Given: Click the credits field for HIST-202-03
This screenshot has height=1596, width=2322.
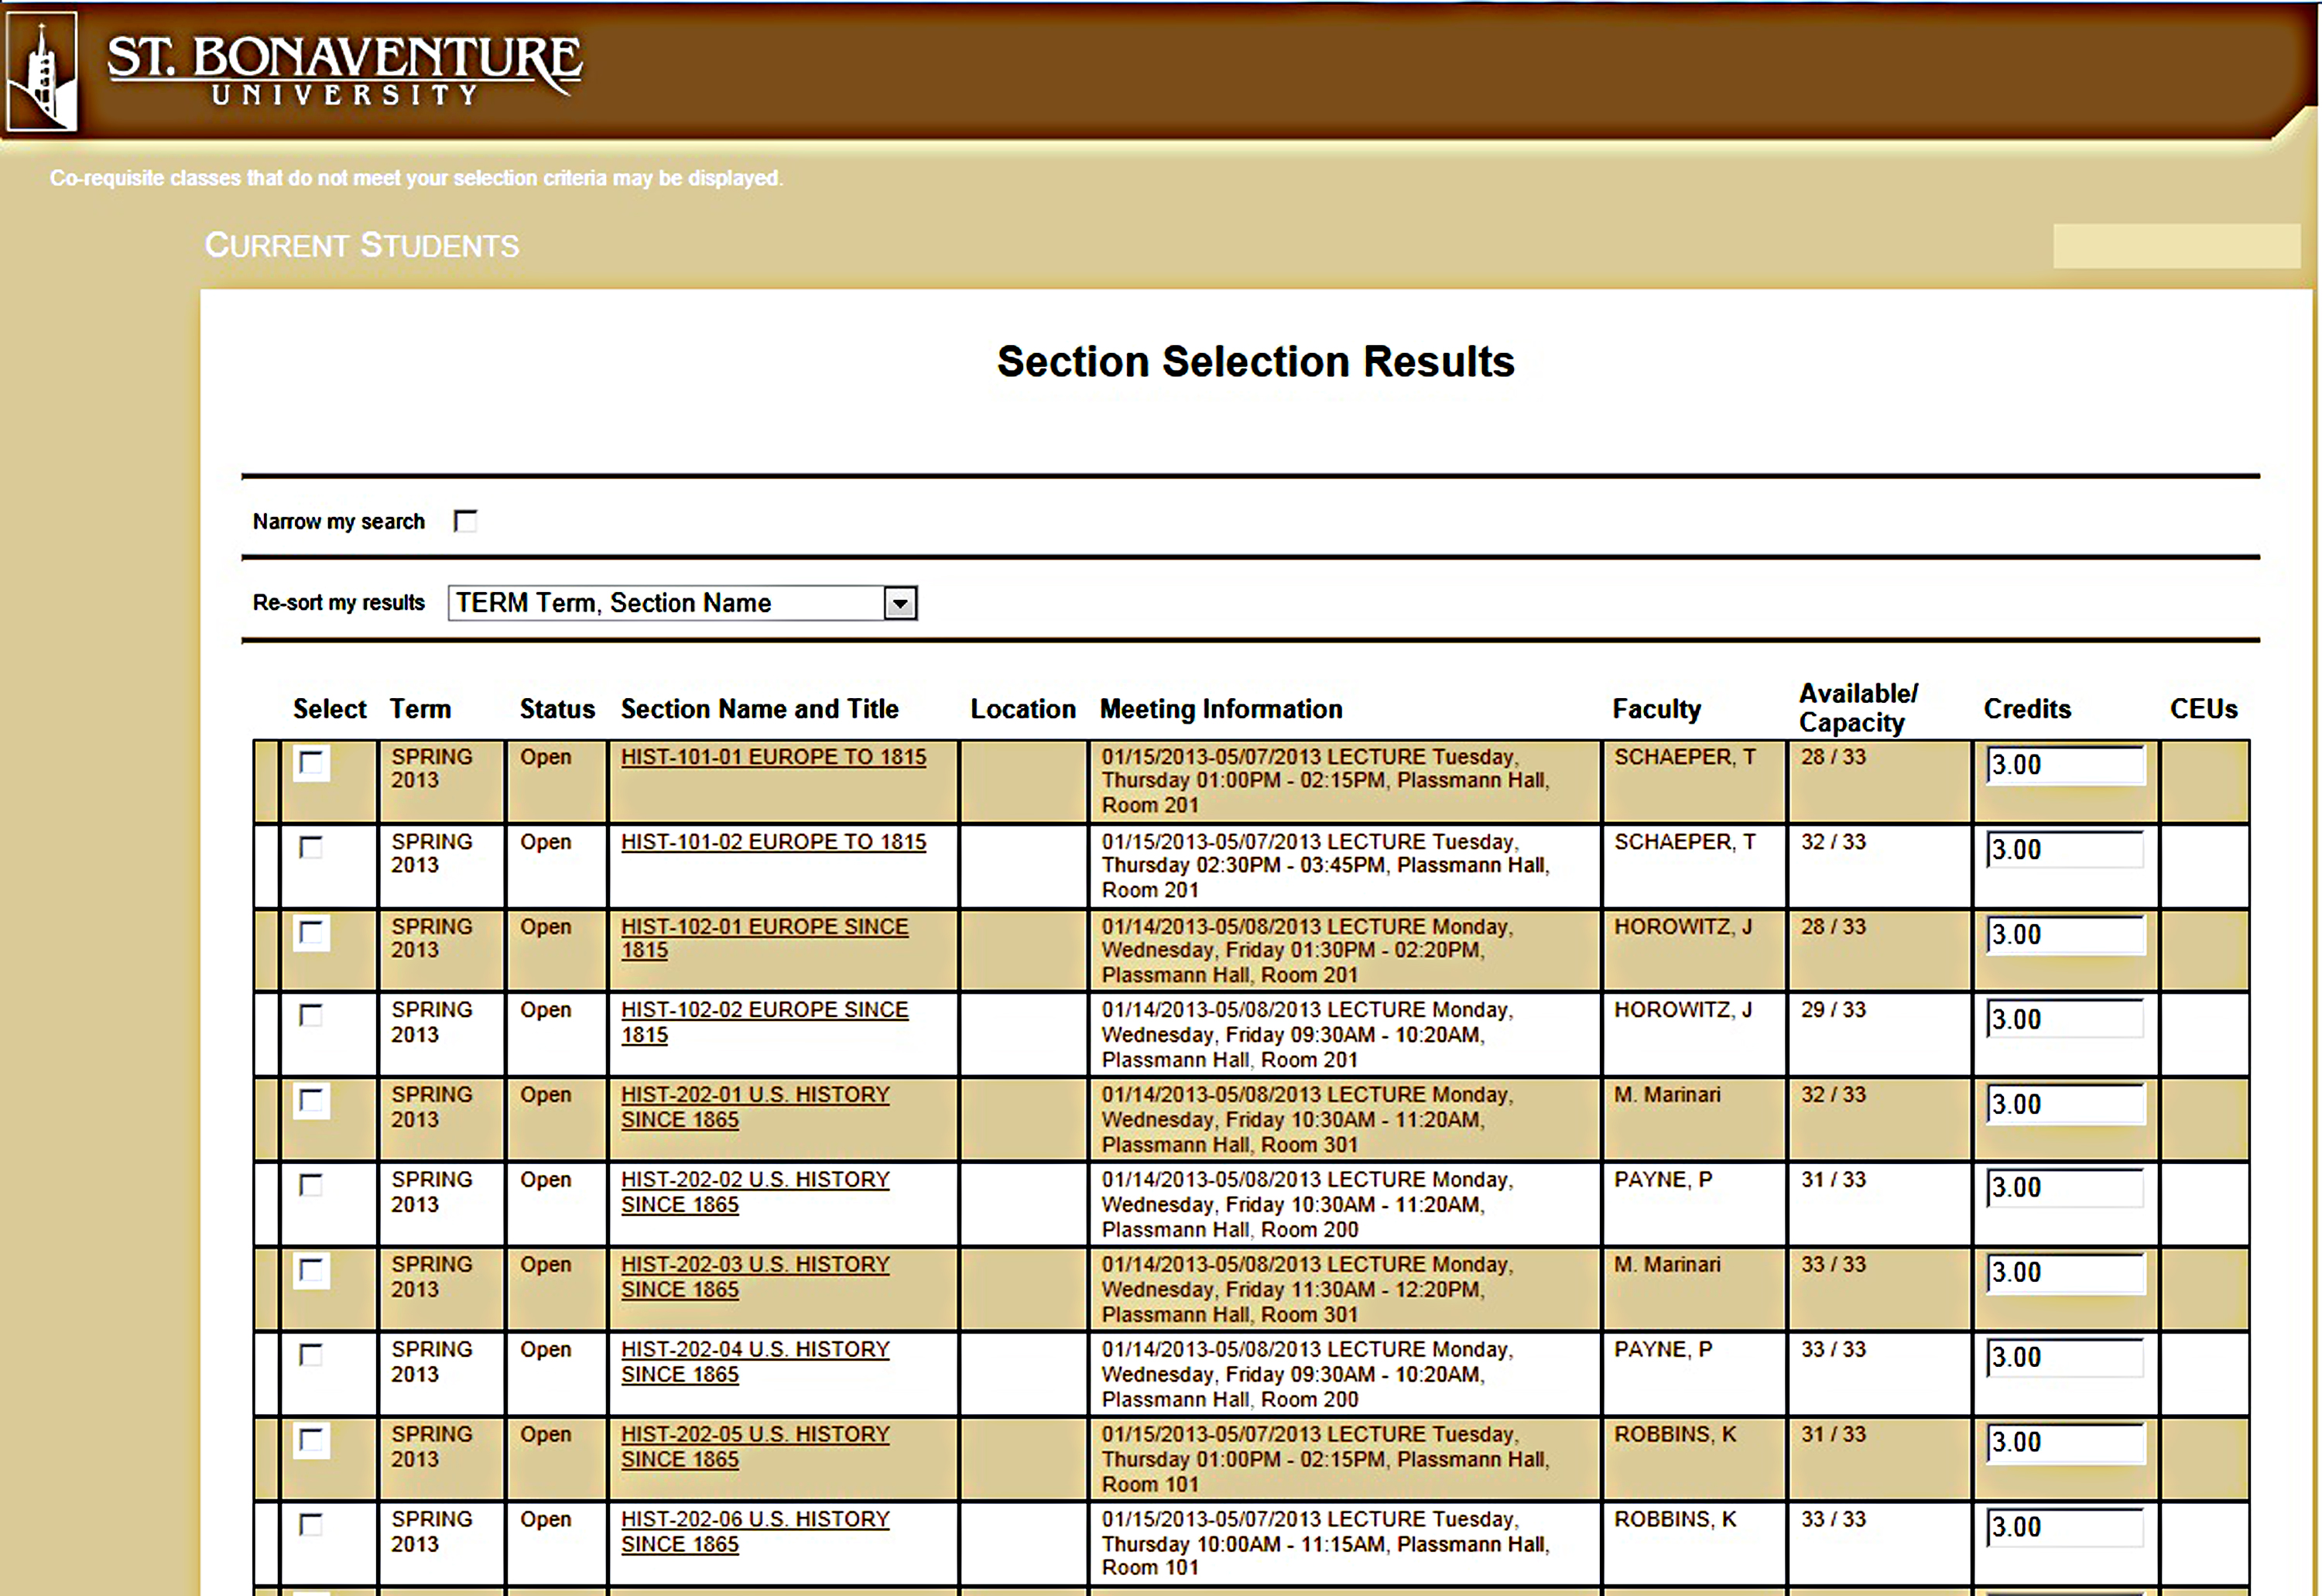Looking at the screenshot, I should tap(2065, 1273).
